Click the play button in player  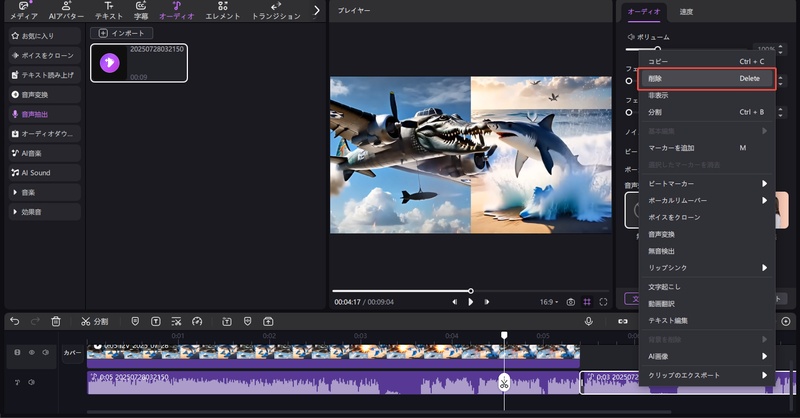(x=470, y=302)
